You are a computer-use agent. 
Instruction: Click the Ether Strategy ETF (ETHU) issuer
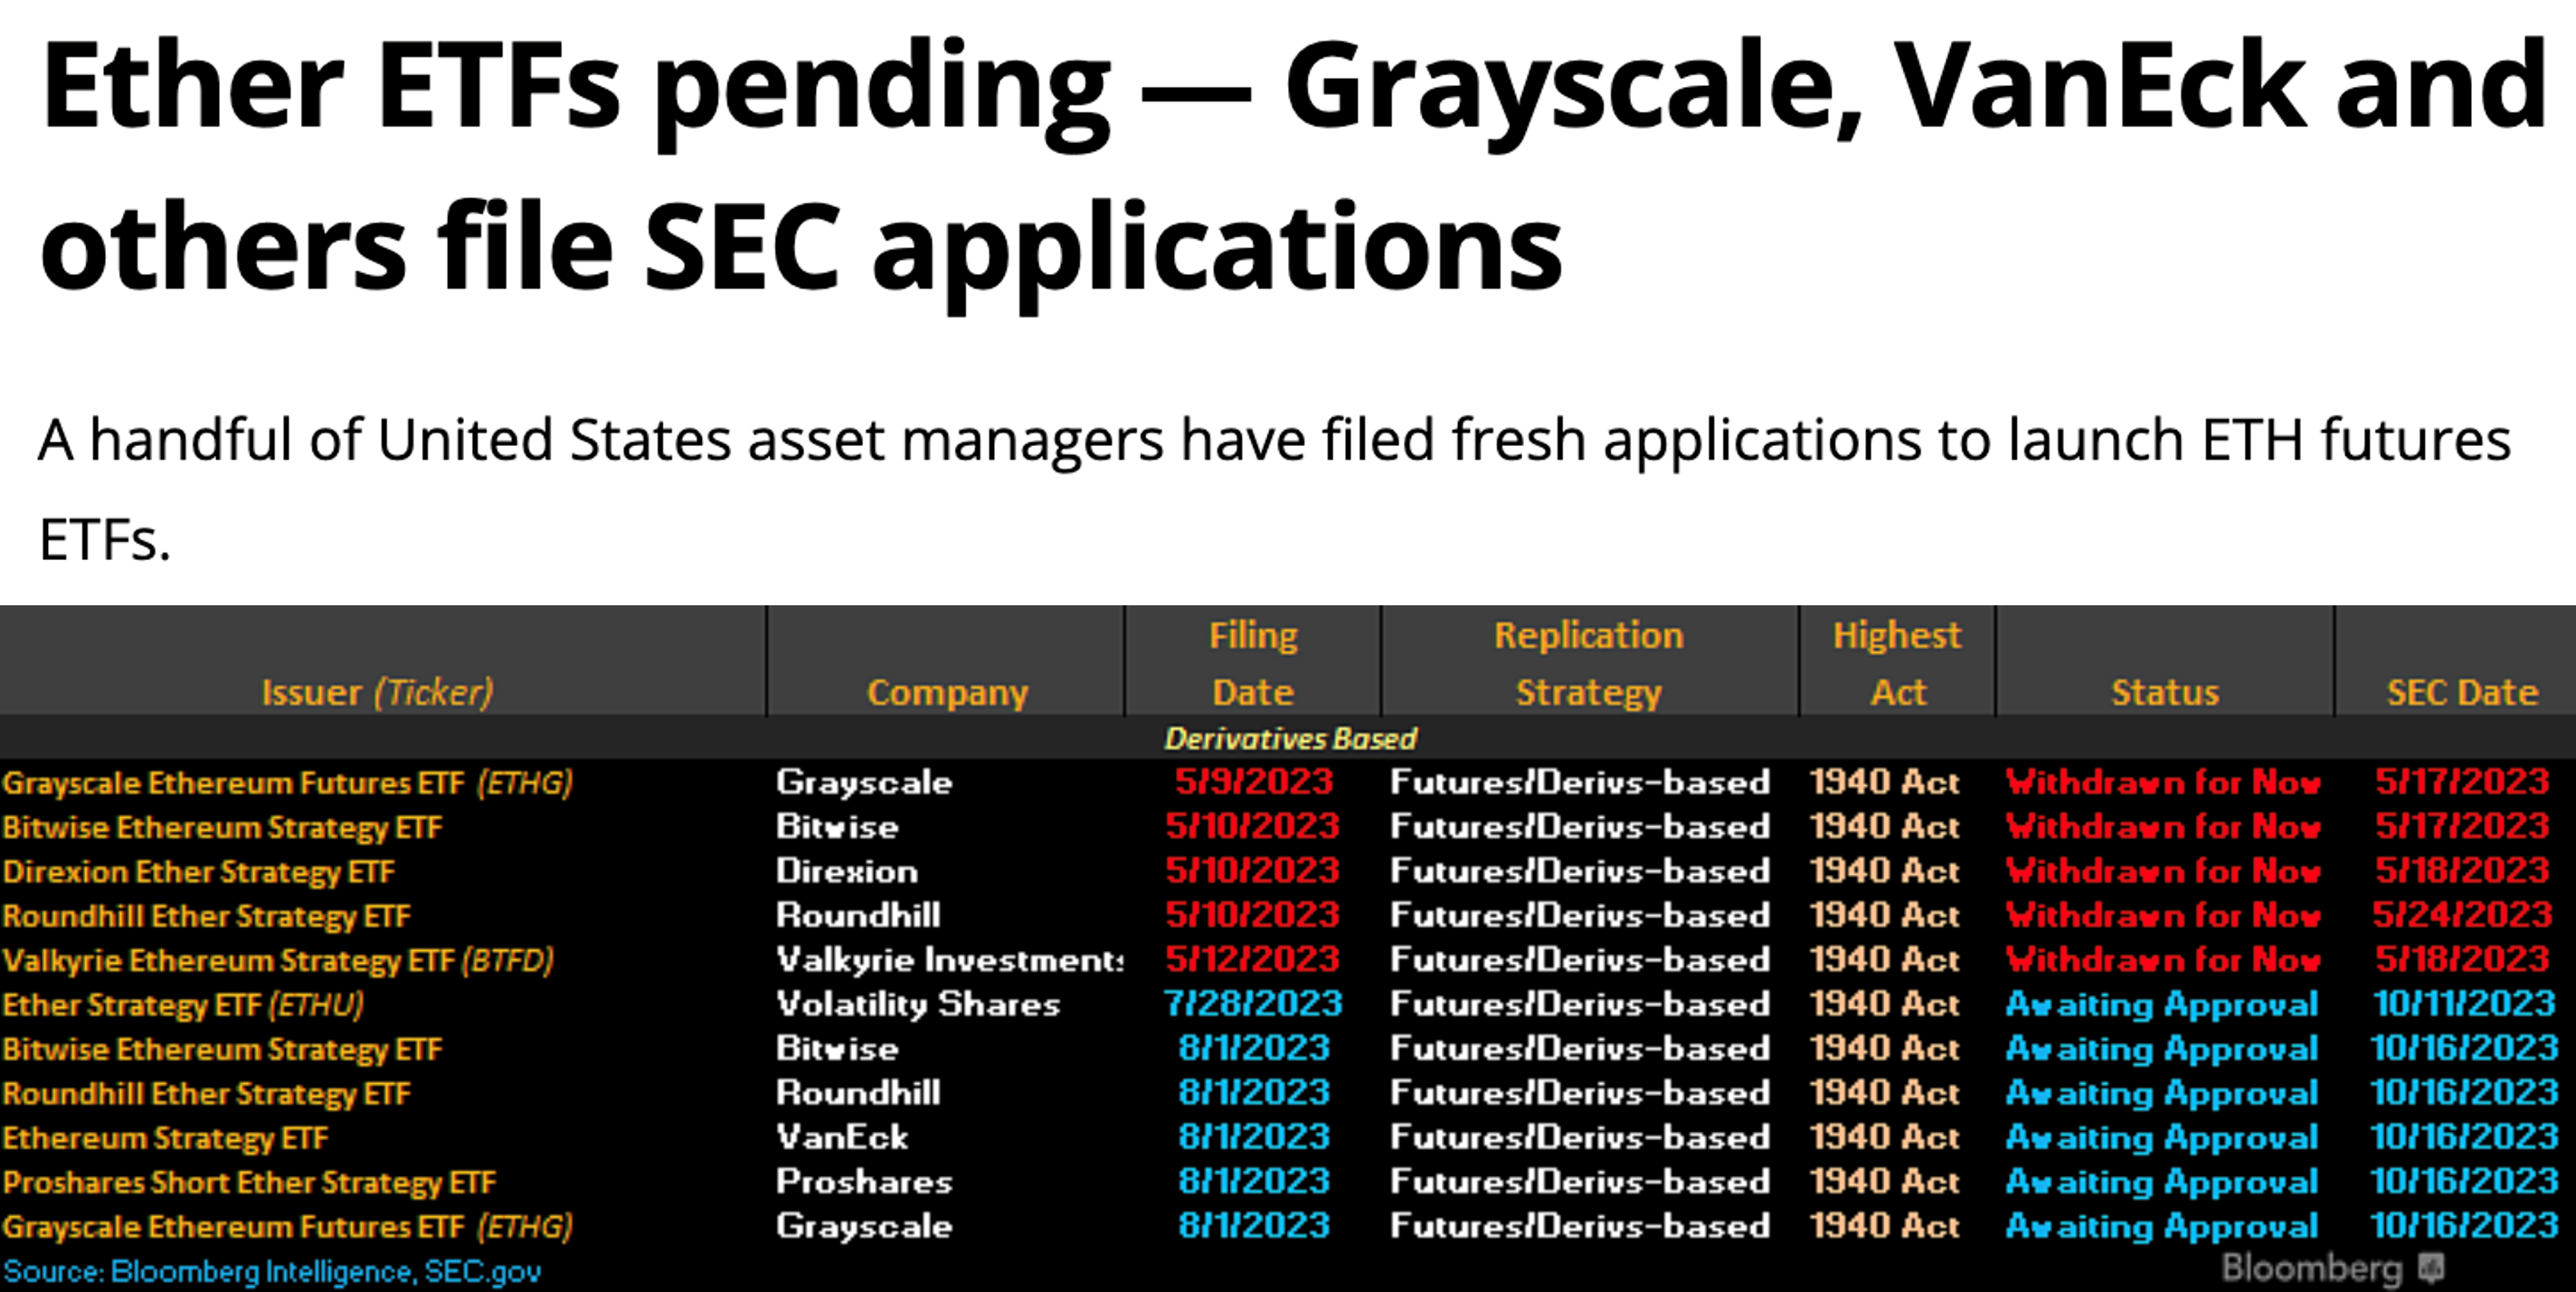click(183, 1005)
